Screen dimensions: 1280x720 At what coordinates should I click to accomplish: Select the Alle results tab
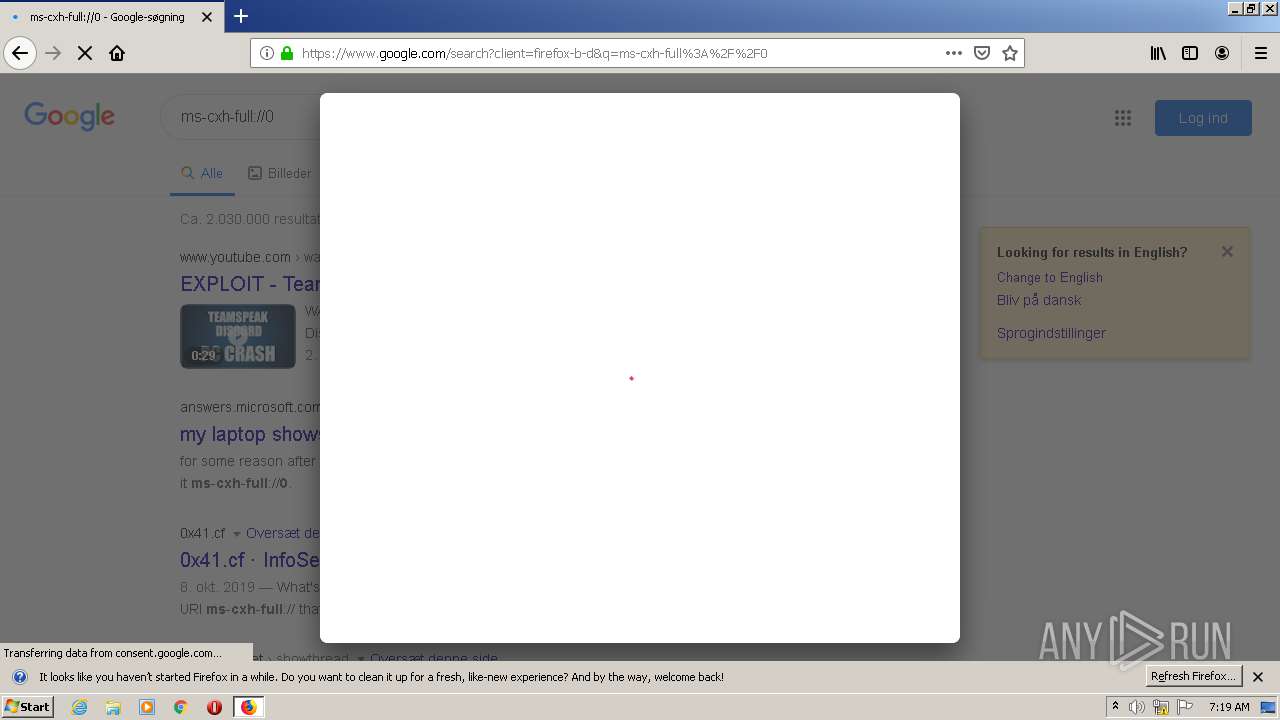[202, 173]
